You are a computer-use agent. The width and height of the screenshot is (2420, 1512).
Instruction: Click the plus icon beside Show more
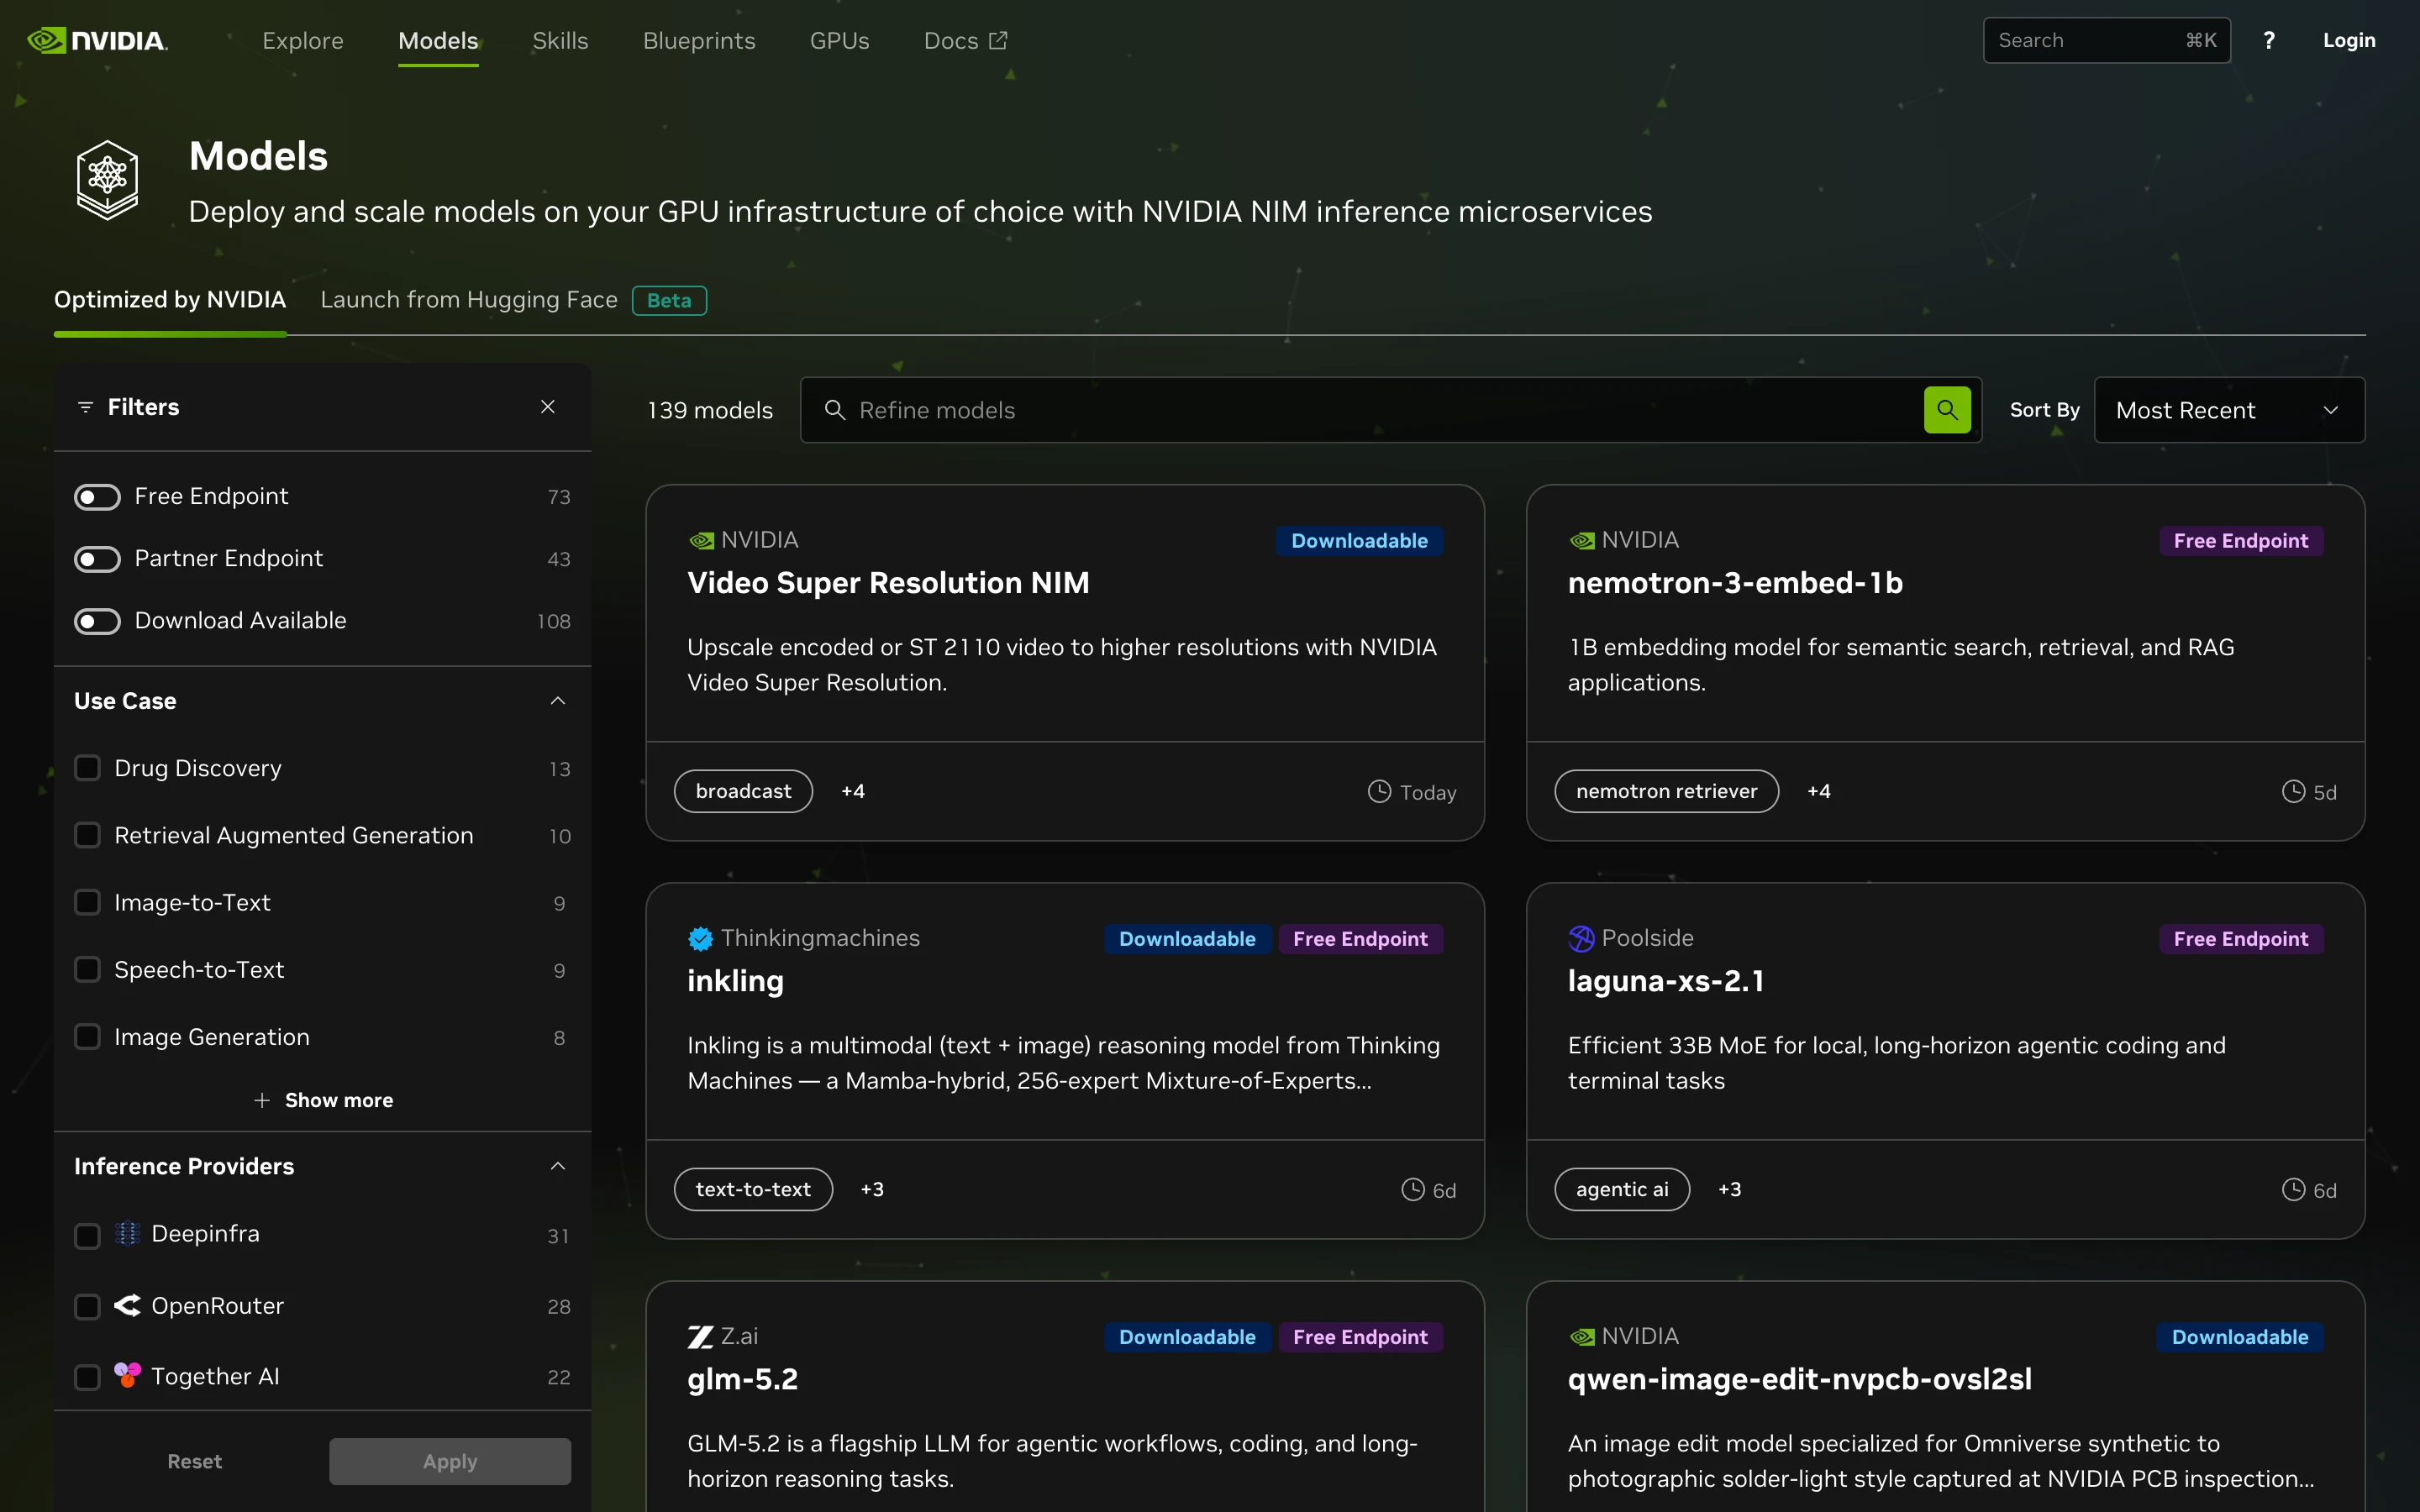(262, 1100)
